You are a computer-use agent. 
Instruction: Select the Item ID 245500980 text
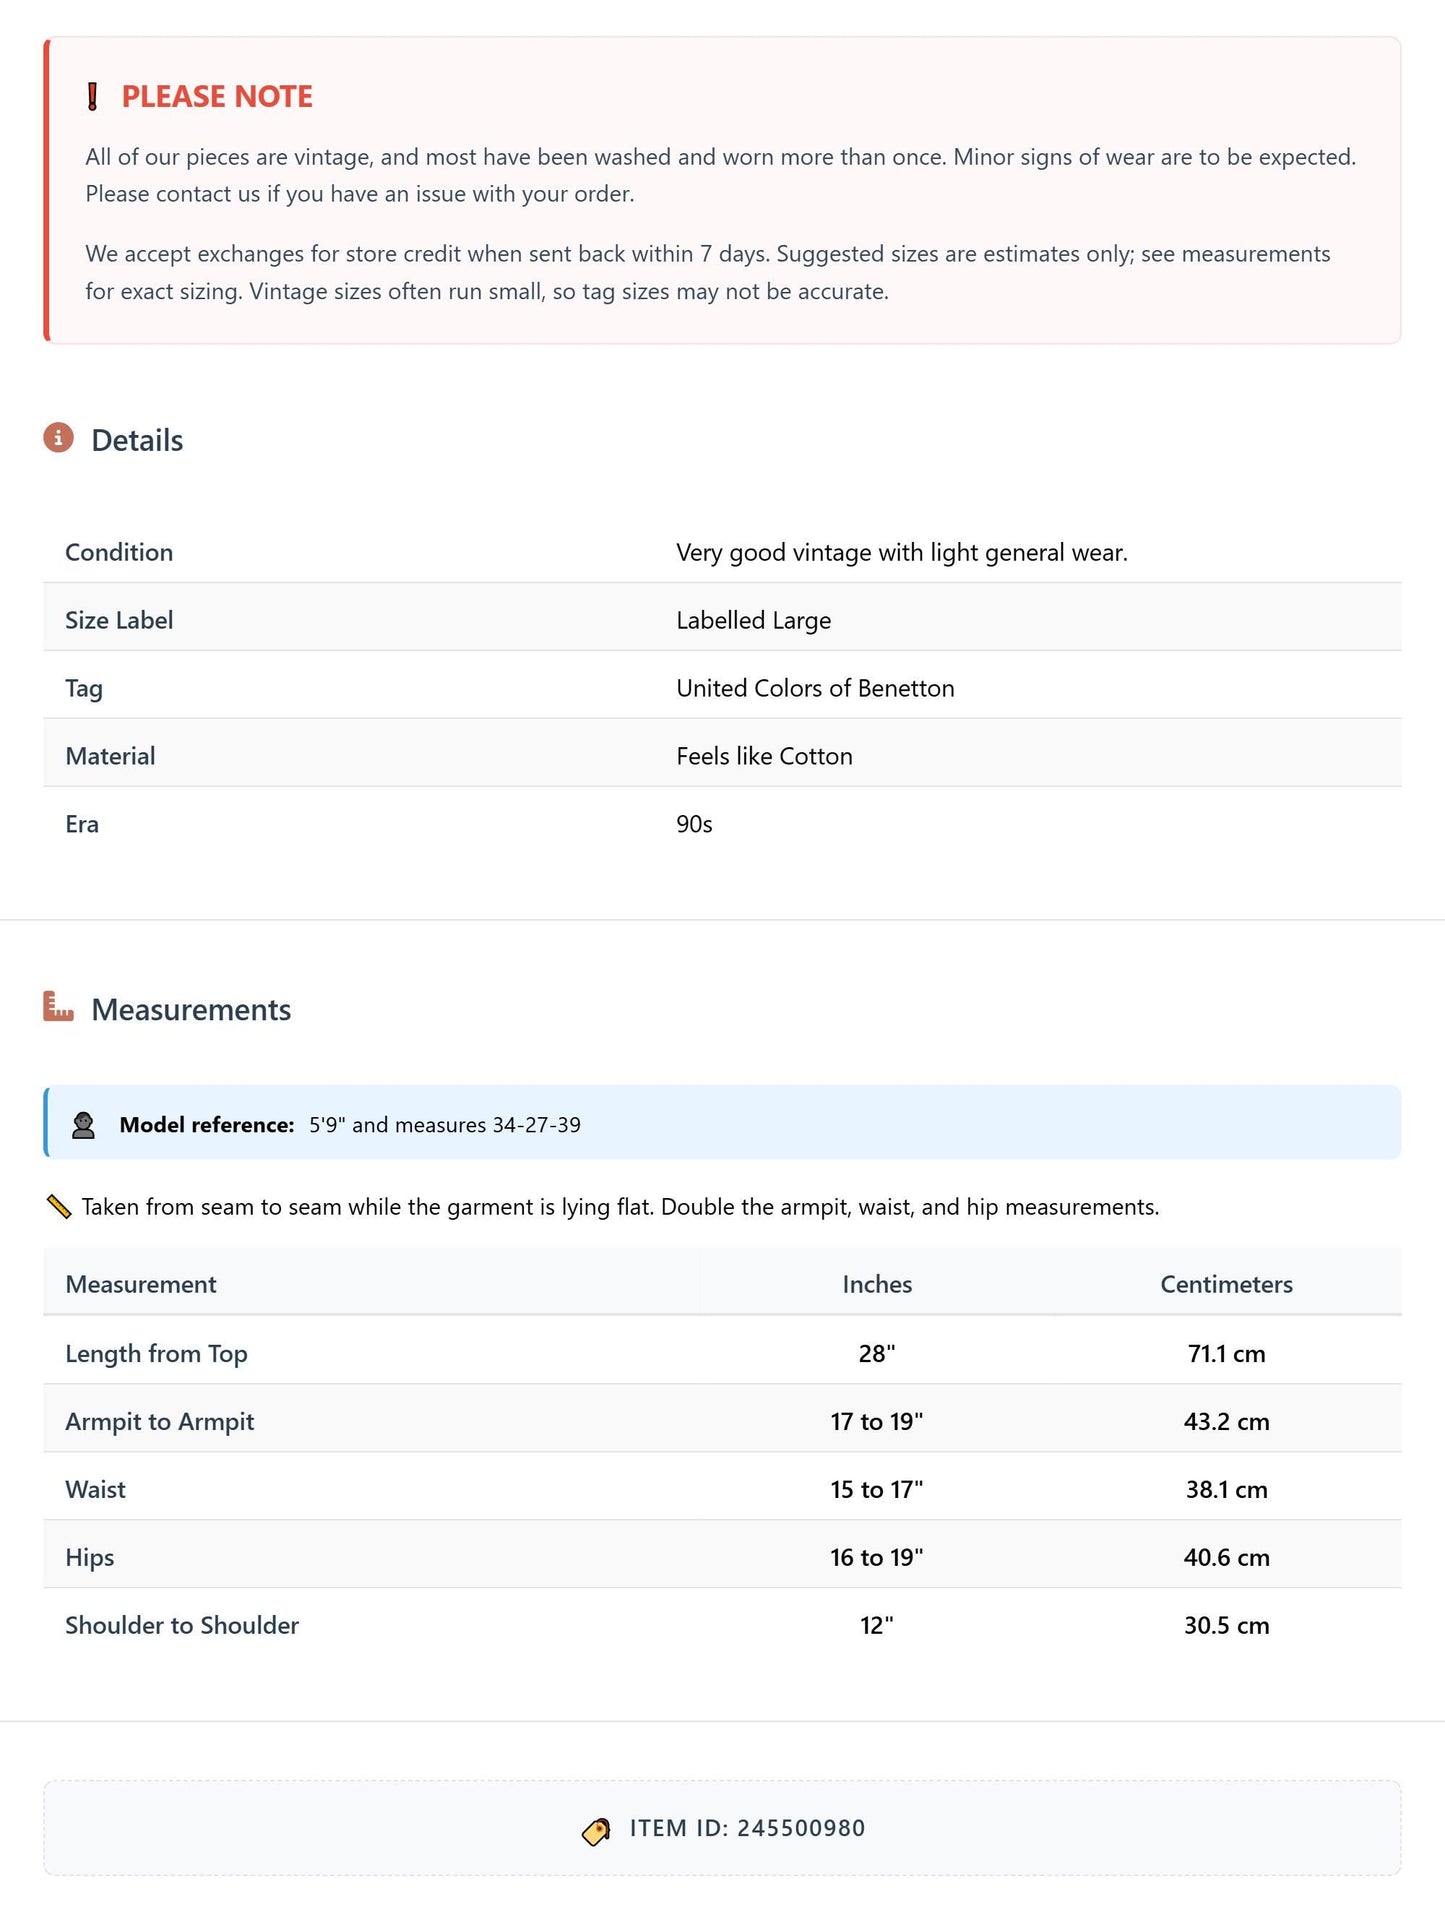[x=747, y=1828]
